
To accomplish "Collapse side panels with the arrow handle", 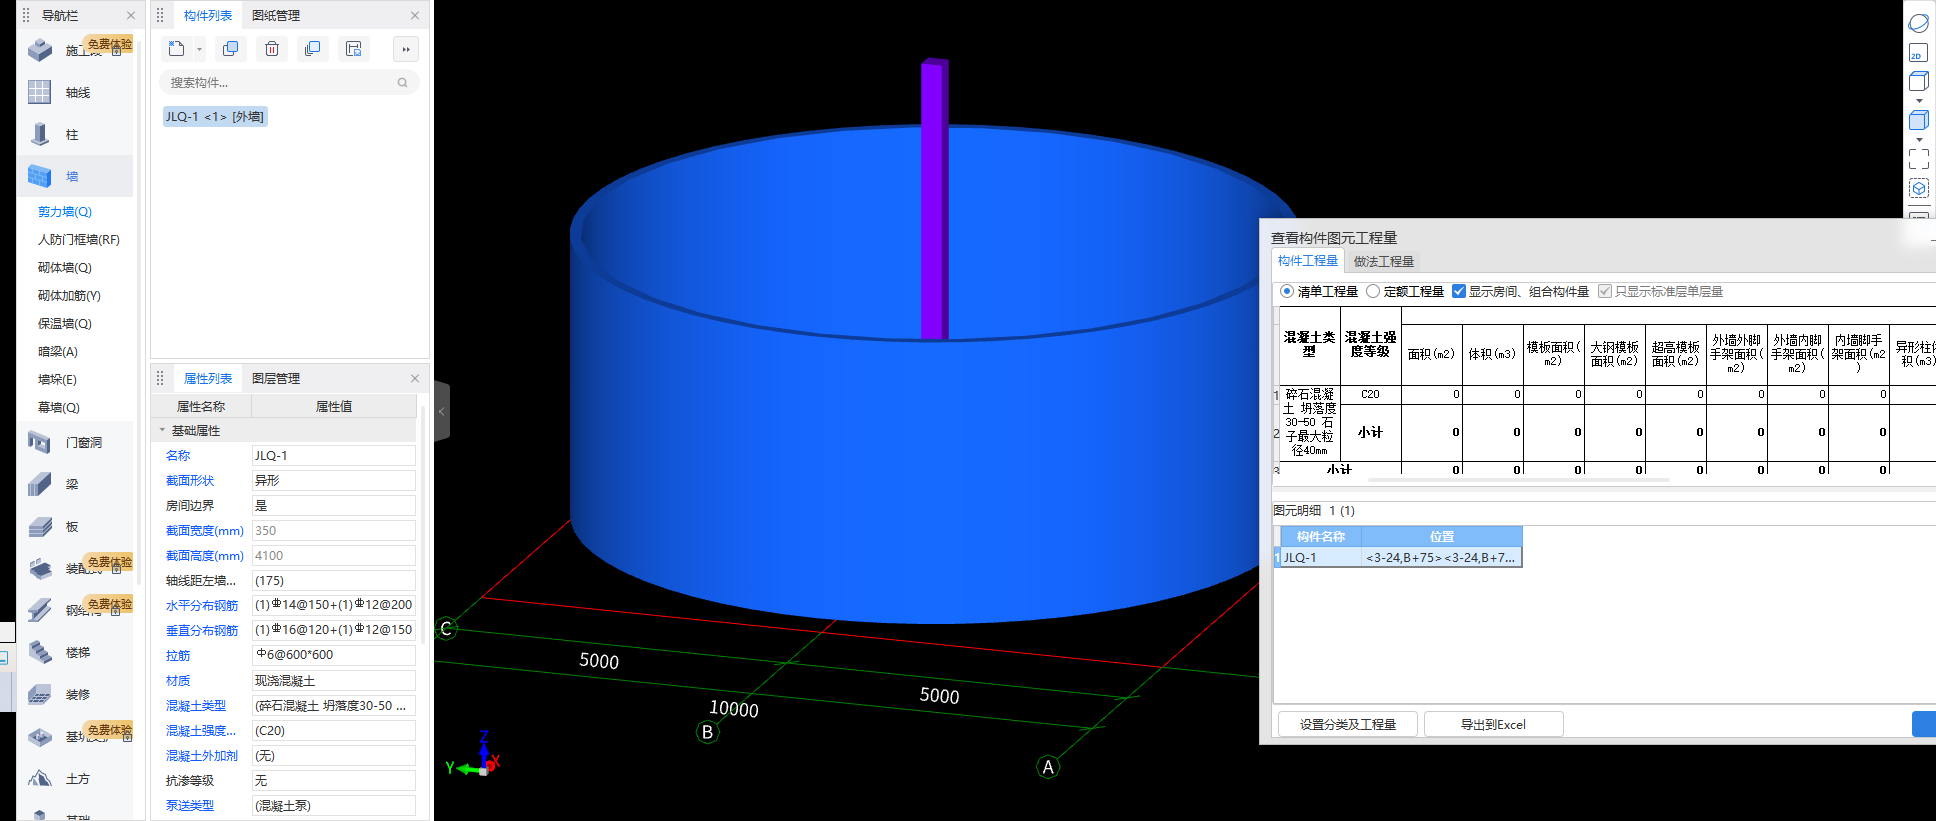I will pyautogui.click(x=441, y=411).
